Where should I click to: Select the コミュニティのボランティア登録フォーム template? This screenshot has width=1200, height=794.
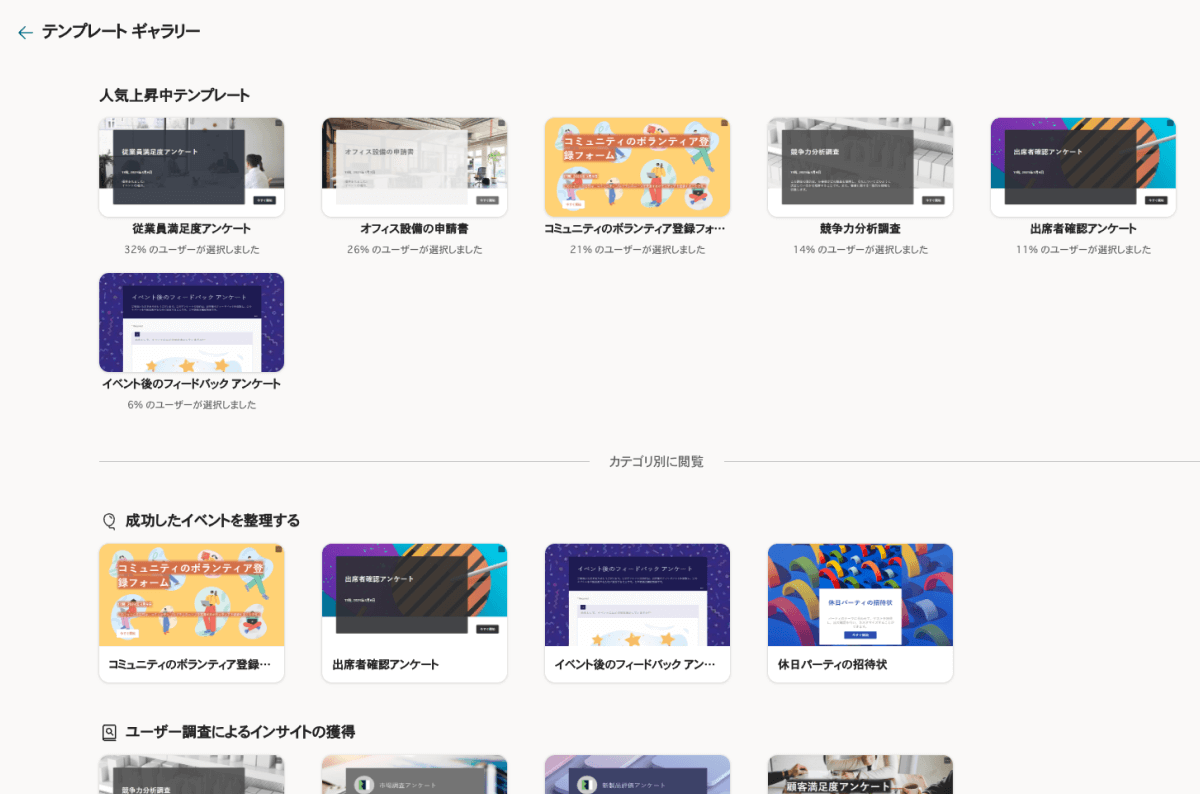[637, 167]
